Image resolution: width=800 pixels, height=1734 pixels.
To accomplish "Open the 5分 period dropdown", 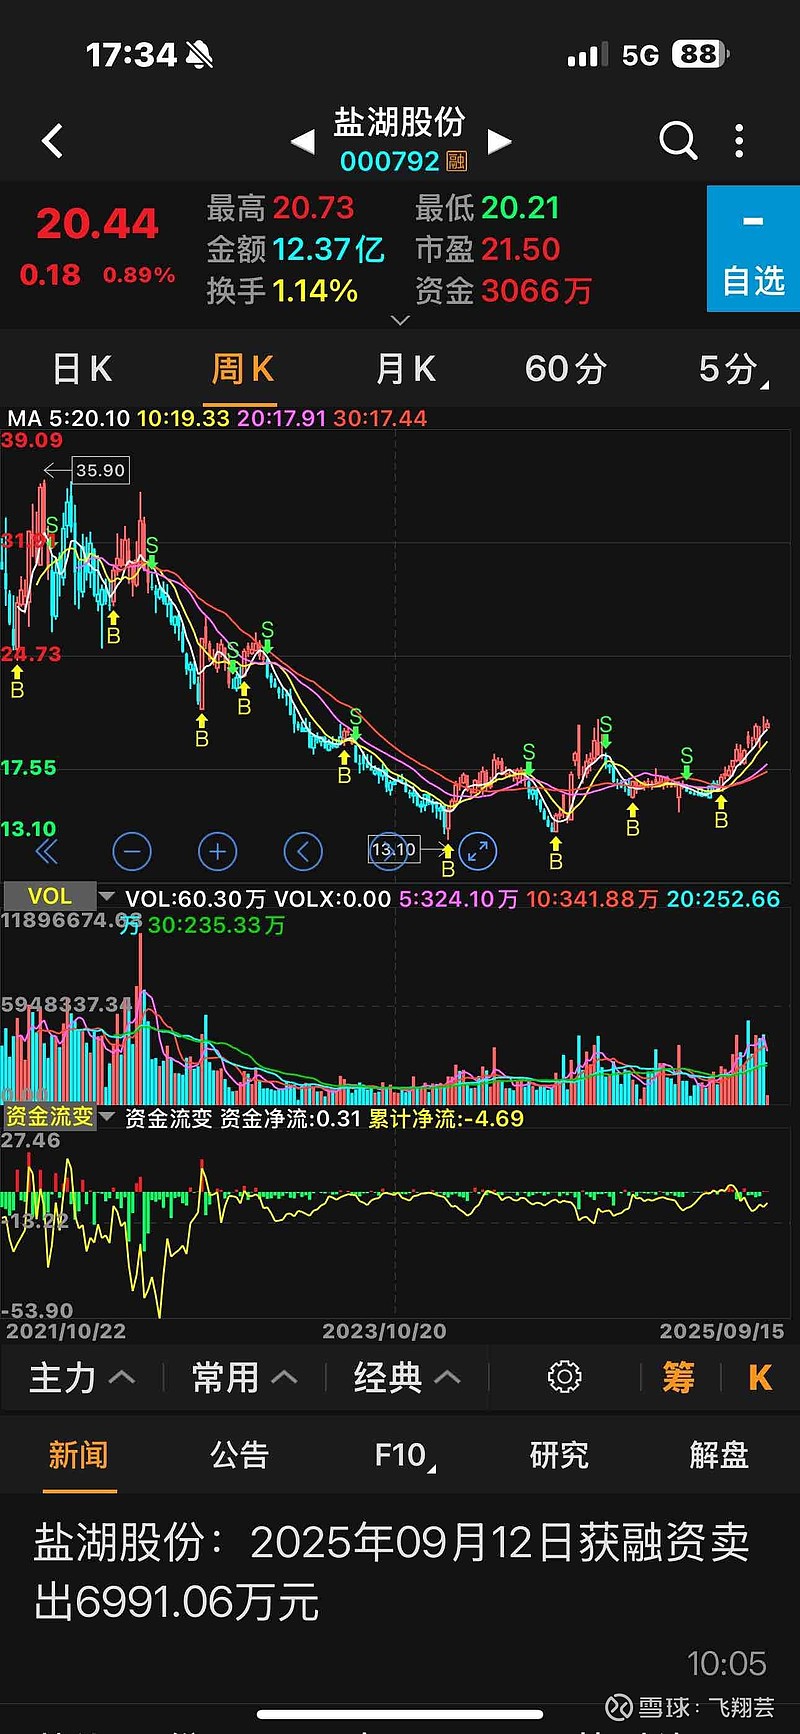I will (733, 369).
